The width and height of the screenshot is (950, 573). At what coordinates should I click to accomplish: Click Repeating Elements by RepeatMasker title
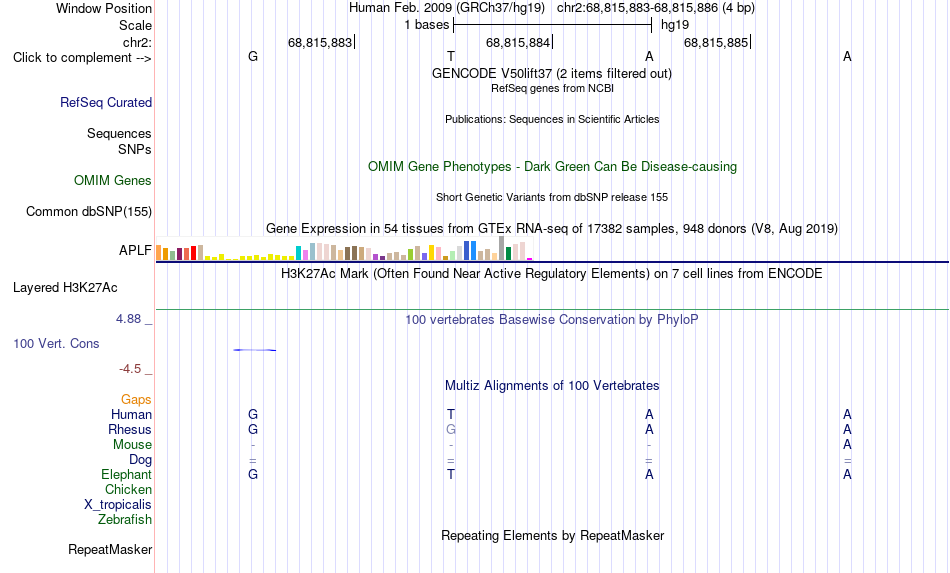coord(552,535)
